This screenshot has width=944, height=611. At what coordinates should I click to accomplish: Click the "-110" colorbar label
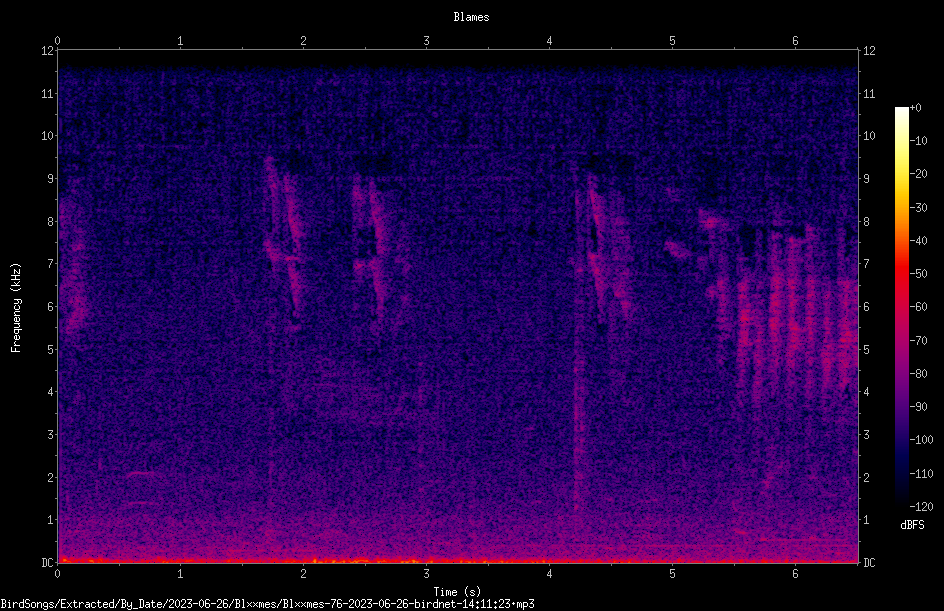point(921,474)
